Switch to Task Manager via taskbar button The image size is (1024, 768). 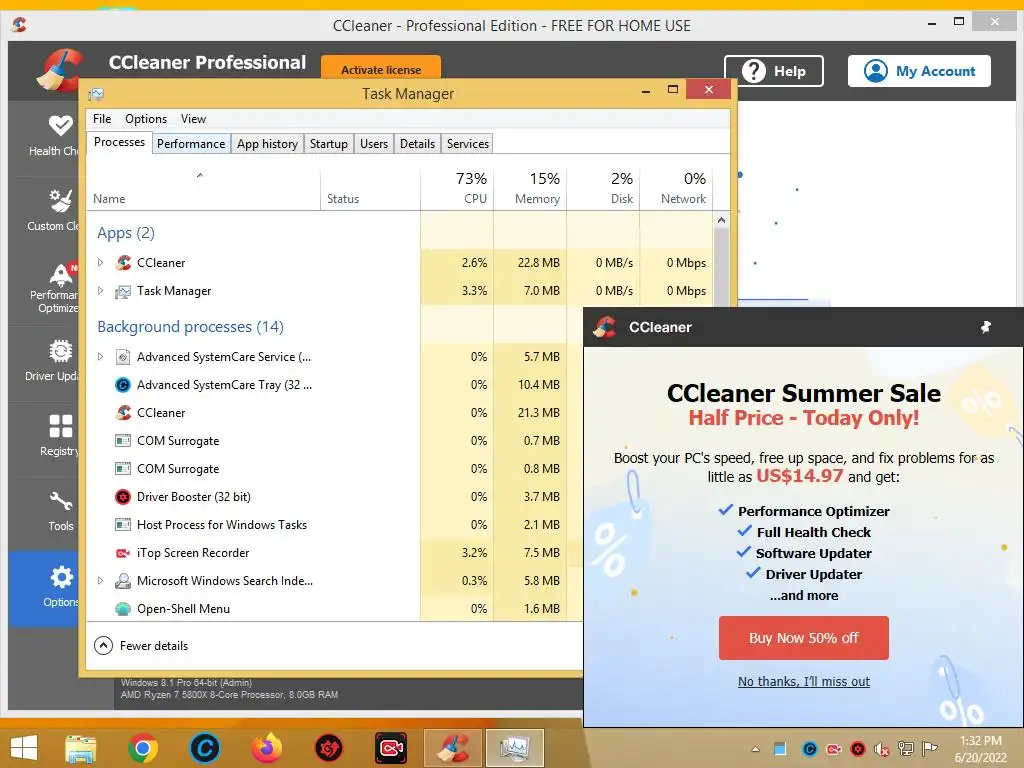515,748
